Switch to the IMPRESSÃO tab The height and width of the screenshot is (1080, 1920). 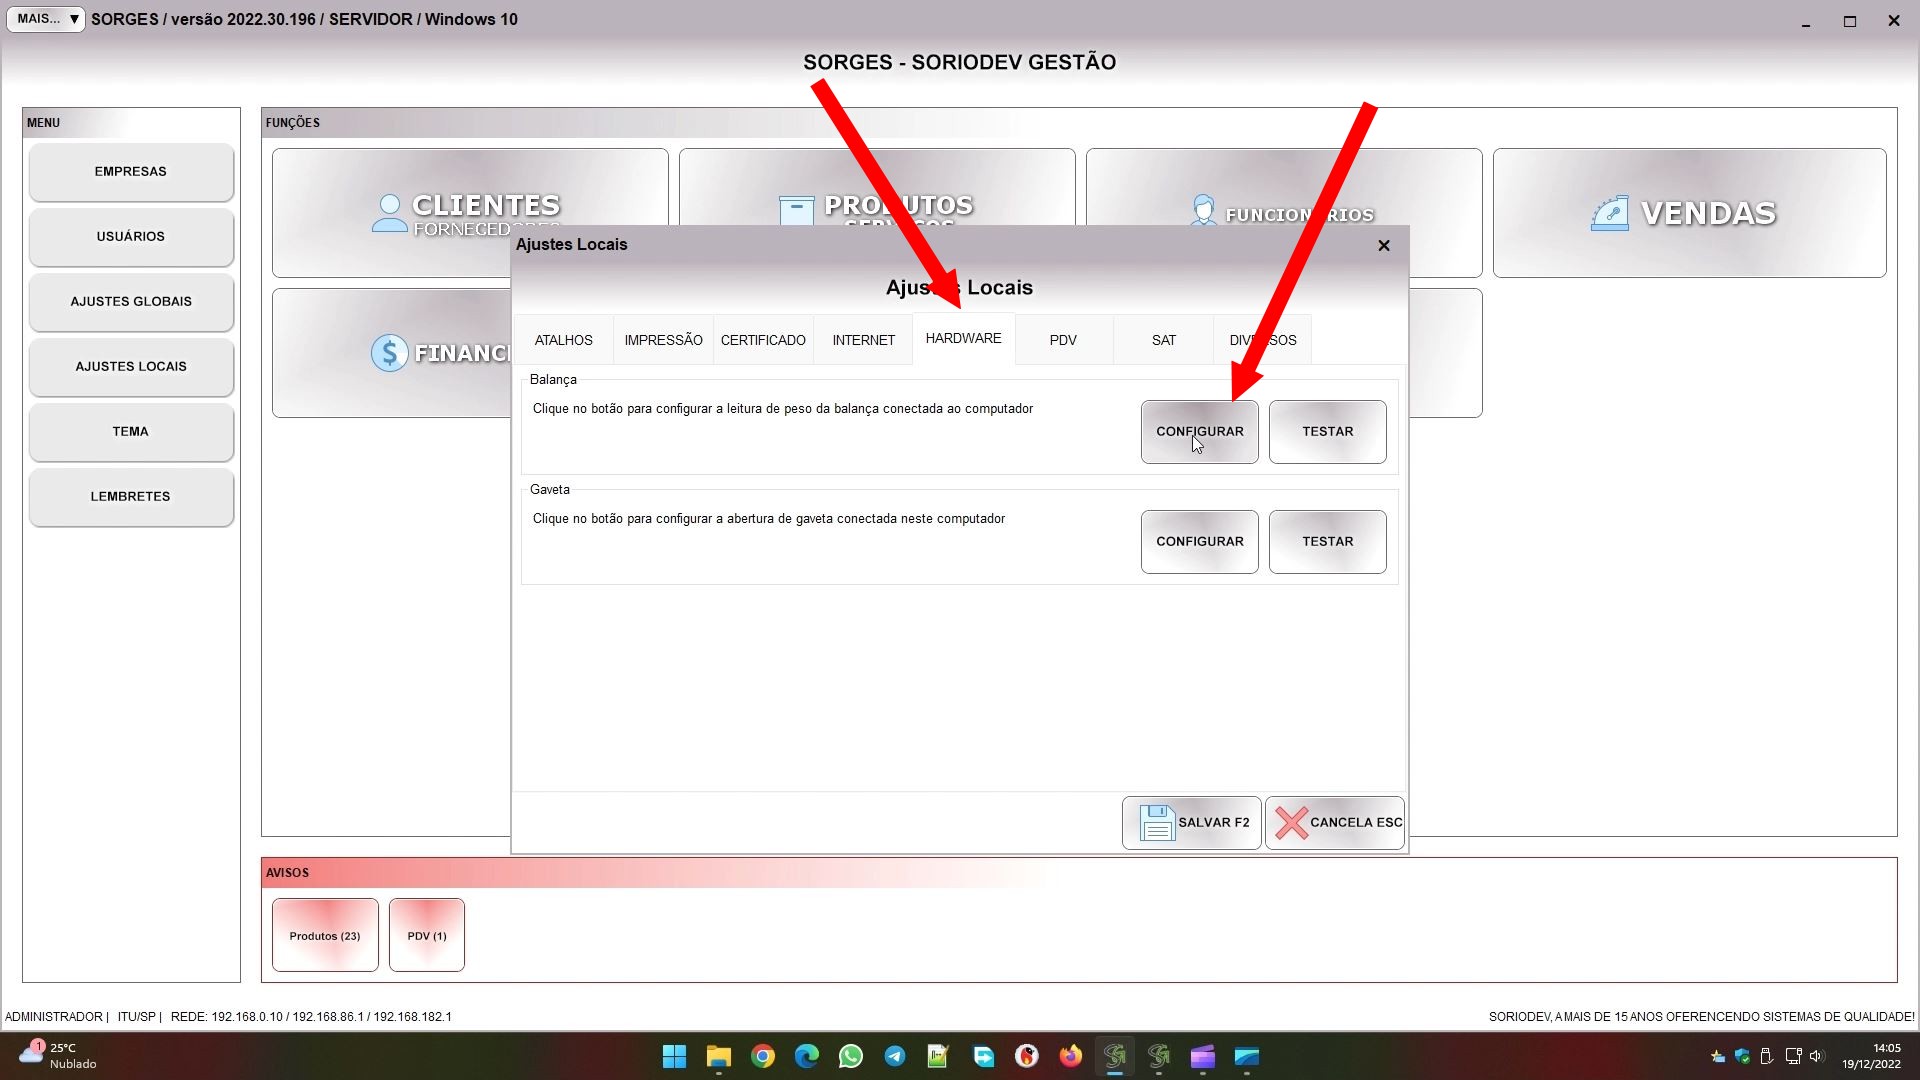click(x=663, y=340)
